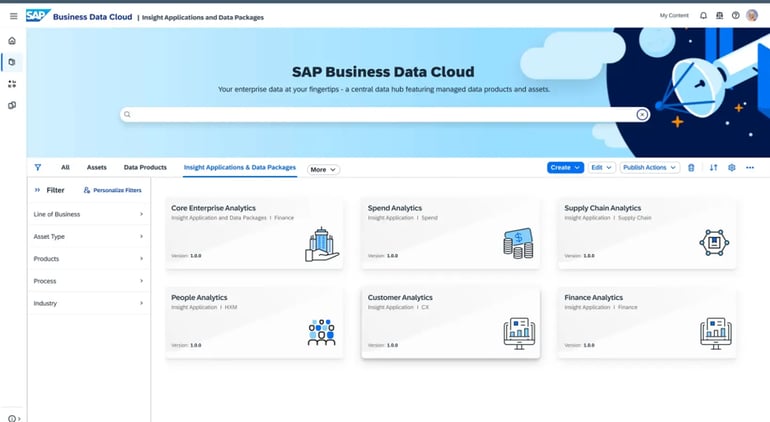The height and width of the screenshot is (422, 770).
Task: Open the catalog icon in the sidebar
Action: click(12, 62)
